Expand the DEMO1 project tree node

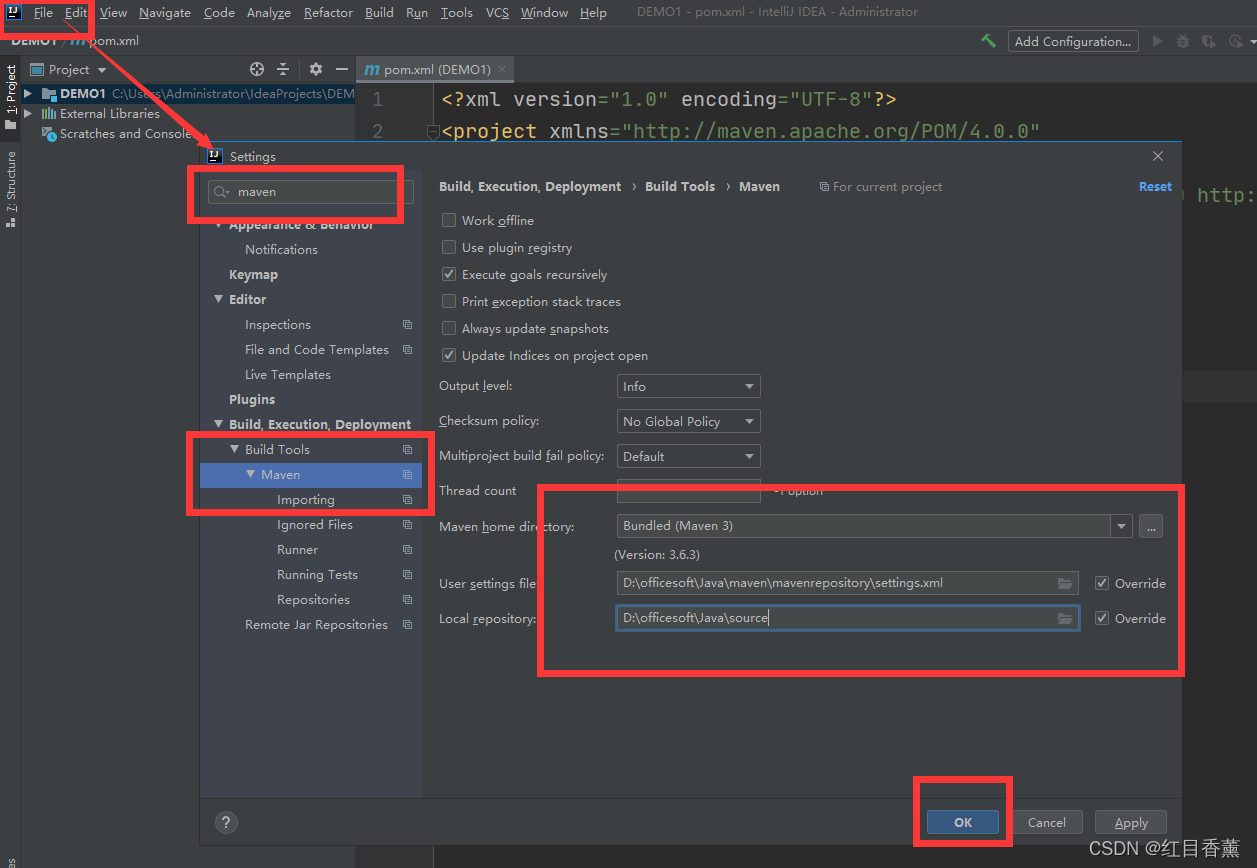pos(28,93)
